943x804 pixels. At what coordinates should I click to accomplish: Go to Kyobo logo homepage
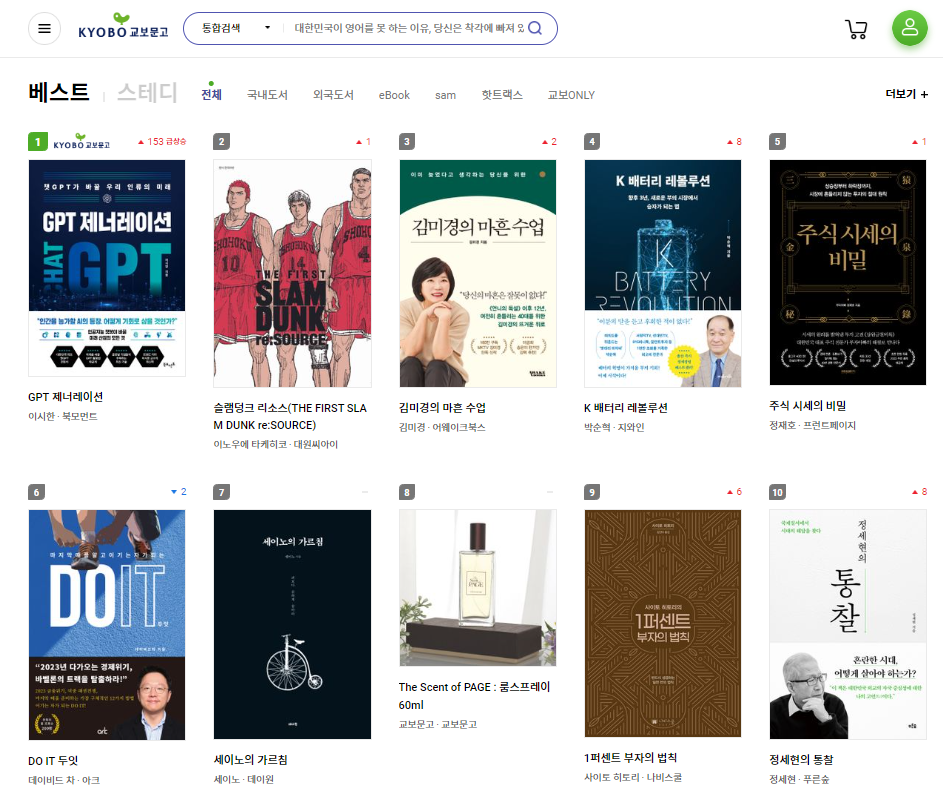(123, 26)
